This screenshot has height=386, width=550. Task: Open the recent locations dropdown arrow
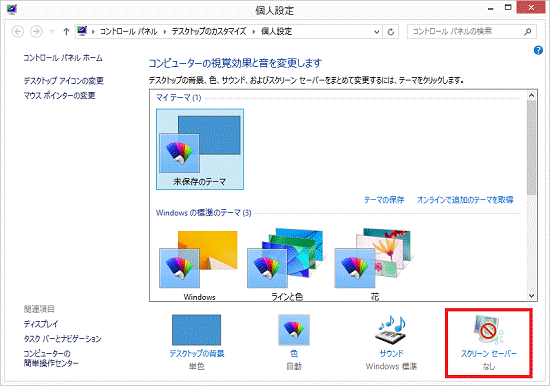pyautogui.click(x=52, y=32)
